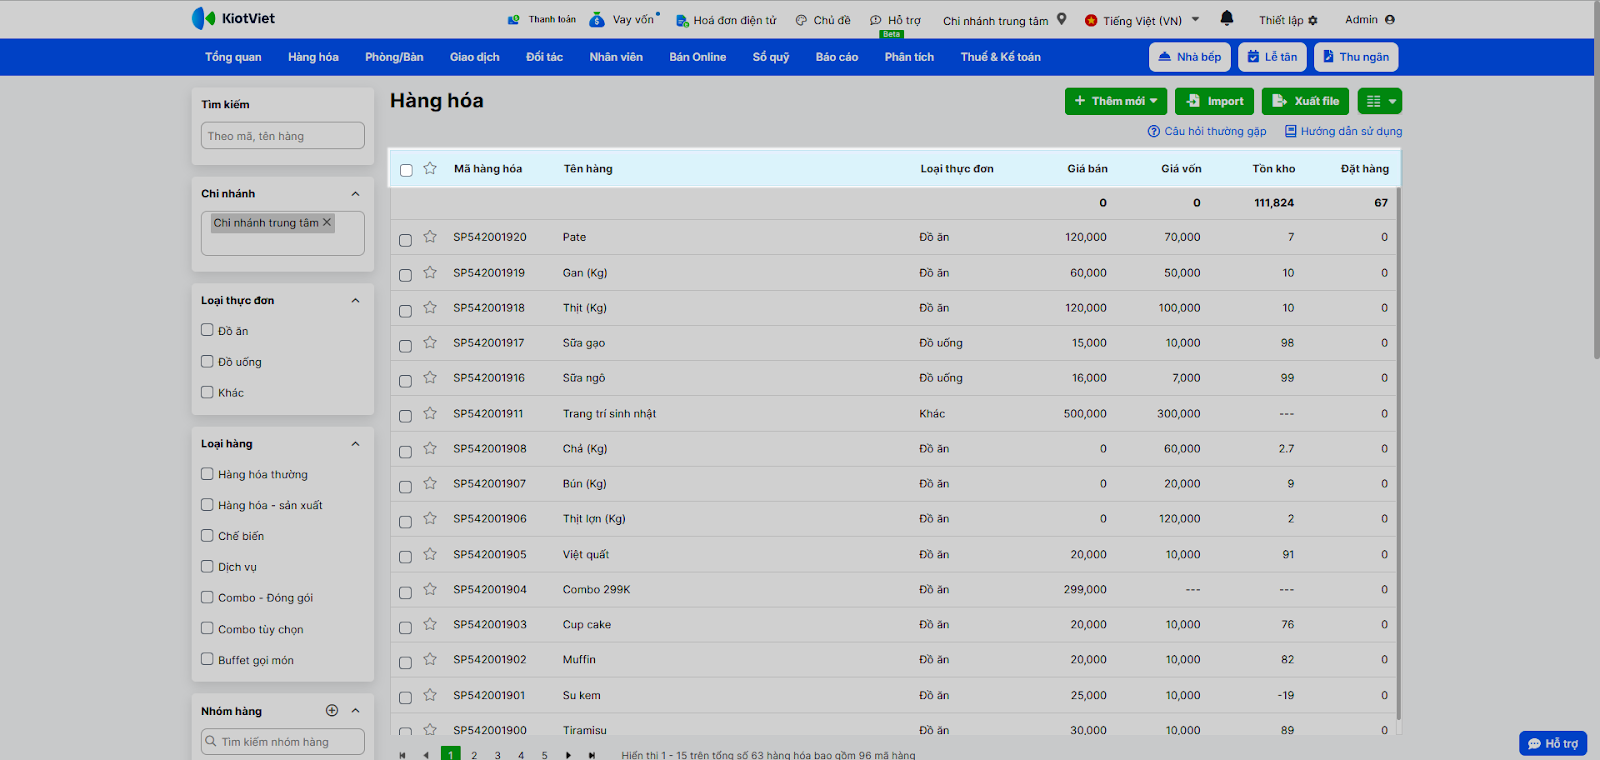Screen dimensions: 1600x760
Task: Open the Giao dịch menu
Action: tap(475, 57)
